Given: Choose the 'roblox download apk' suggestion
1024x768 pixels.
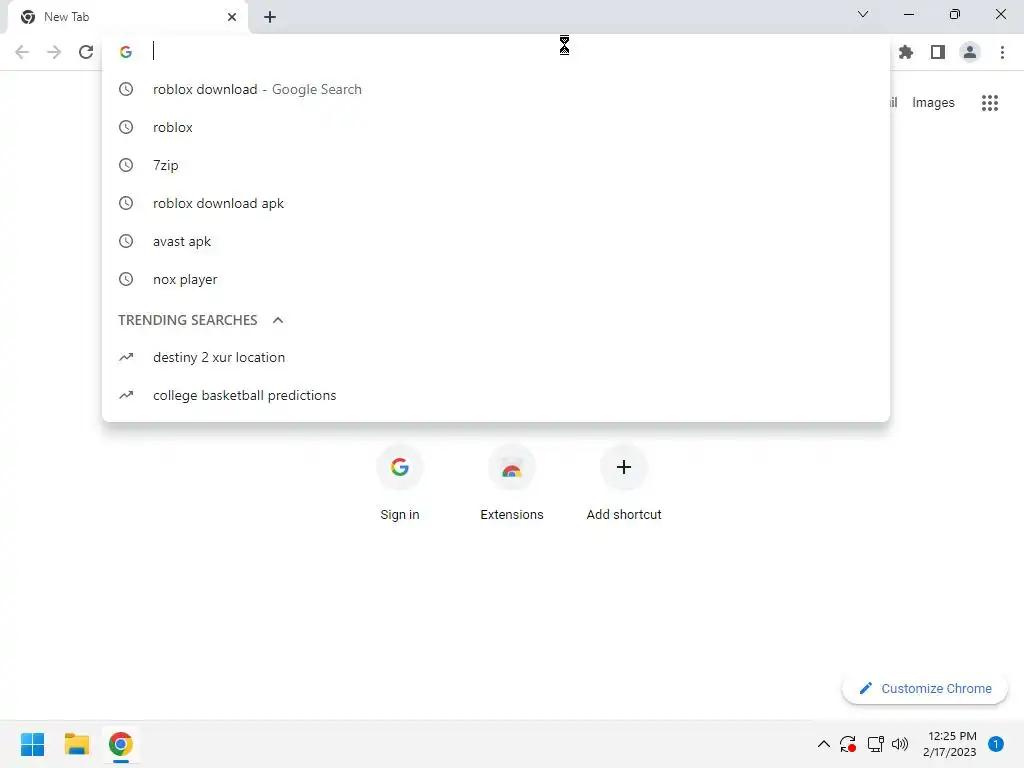Looking at the screenshot, I should pos(496,203).
